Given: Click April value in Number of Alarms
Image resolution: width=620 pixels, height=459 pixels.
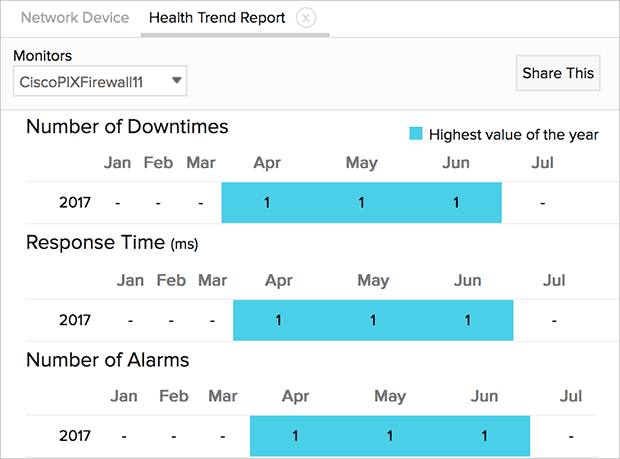Looking at the screenshot, I should point(296,437).
